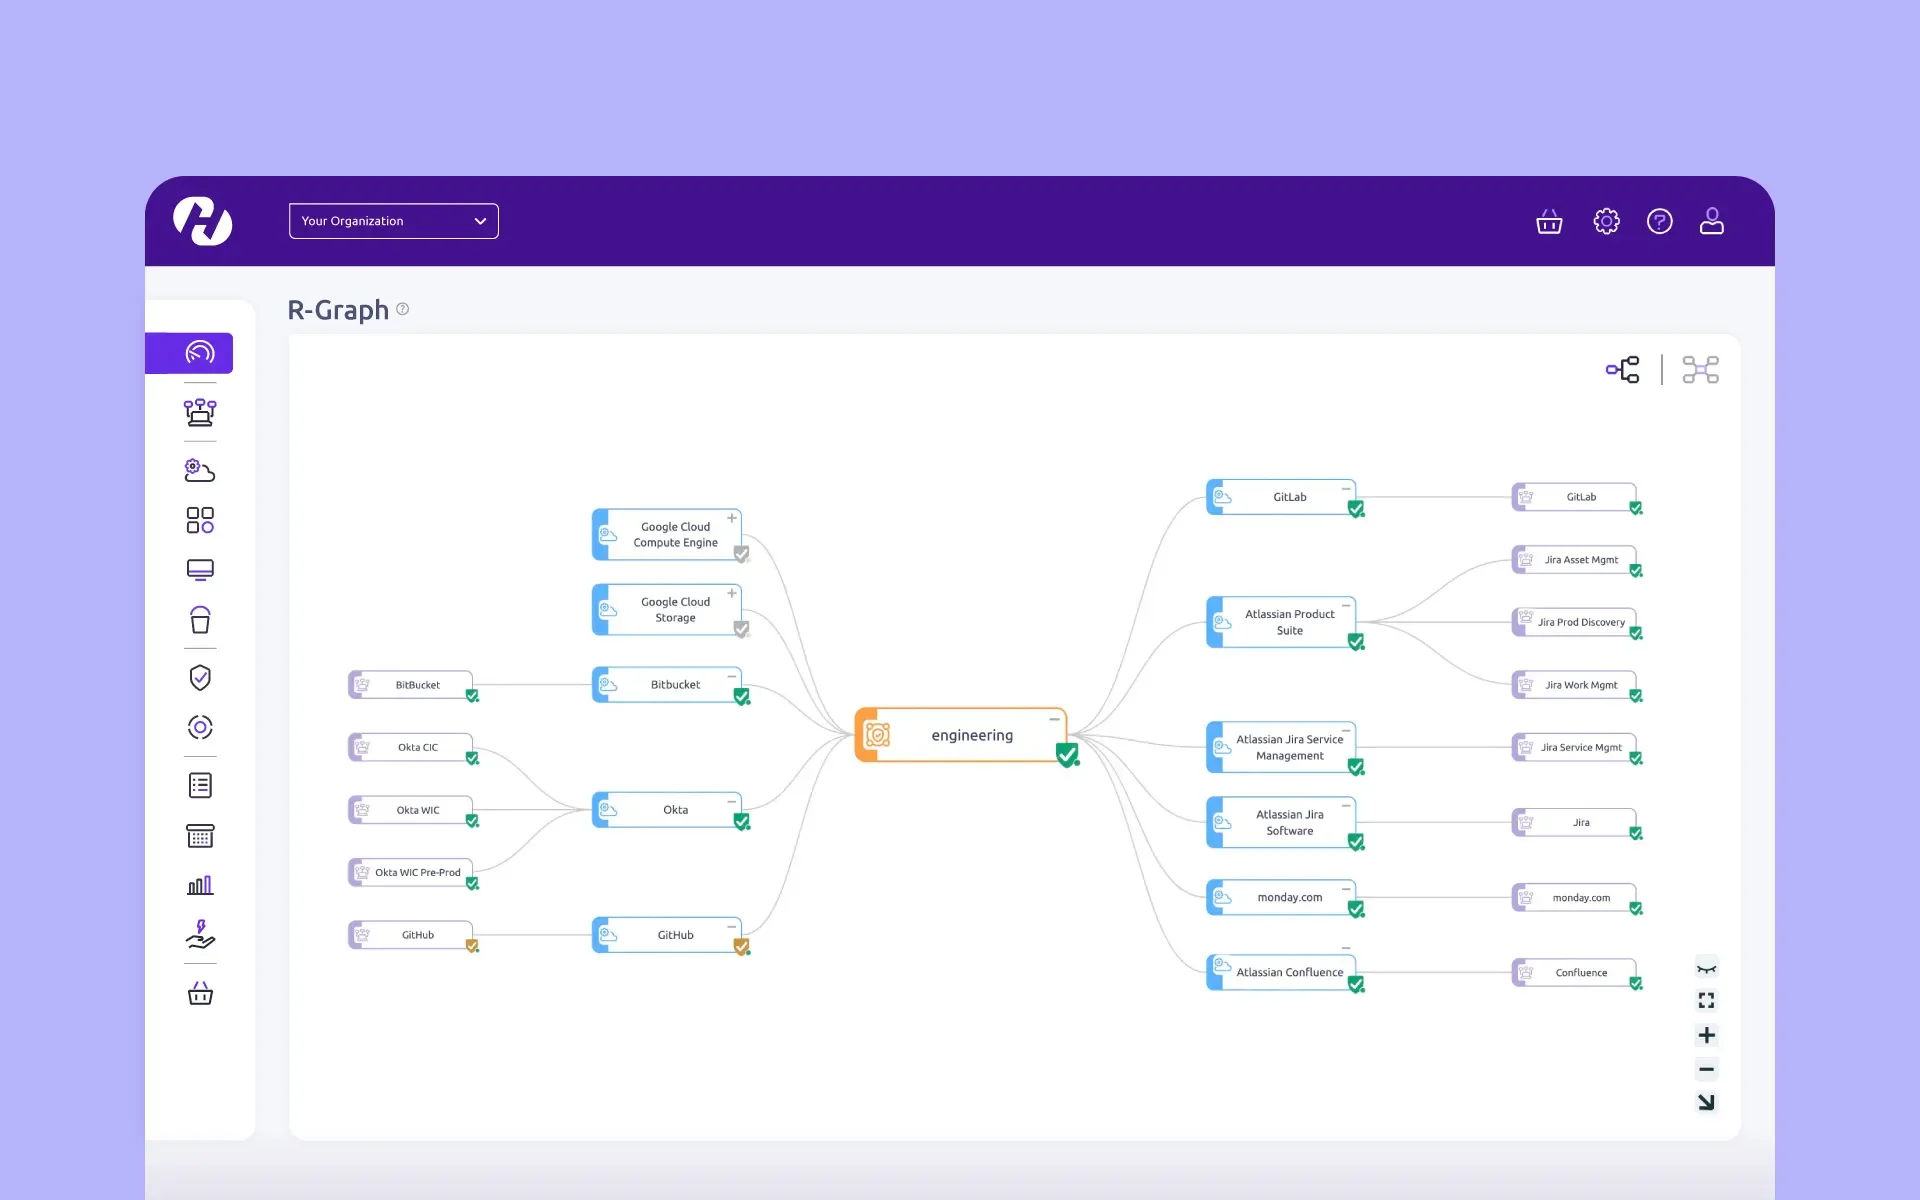The image size is (1920, 1200).
Task: Collapse the monday.com middle node
Action: click(x=1346, y=889)
